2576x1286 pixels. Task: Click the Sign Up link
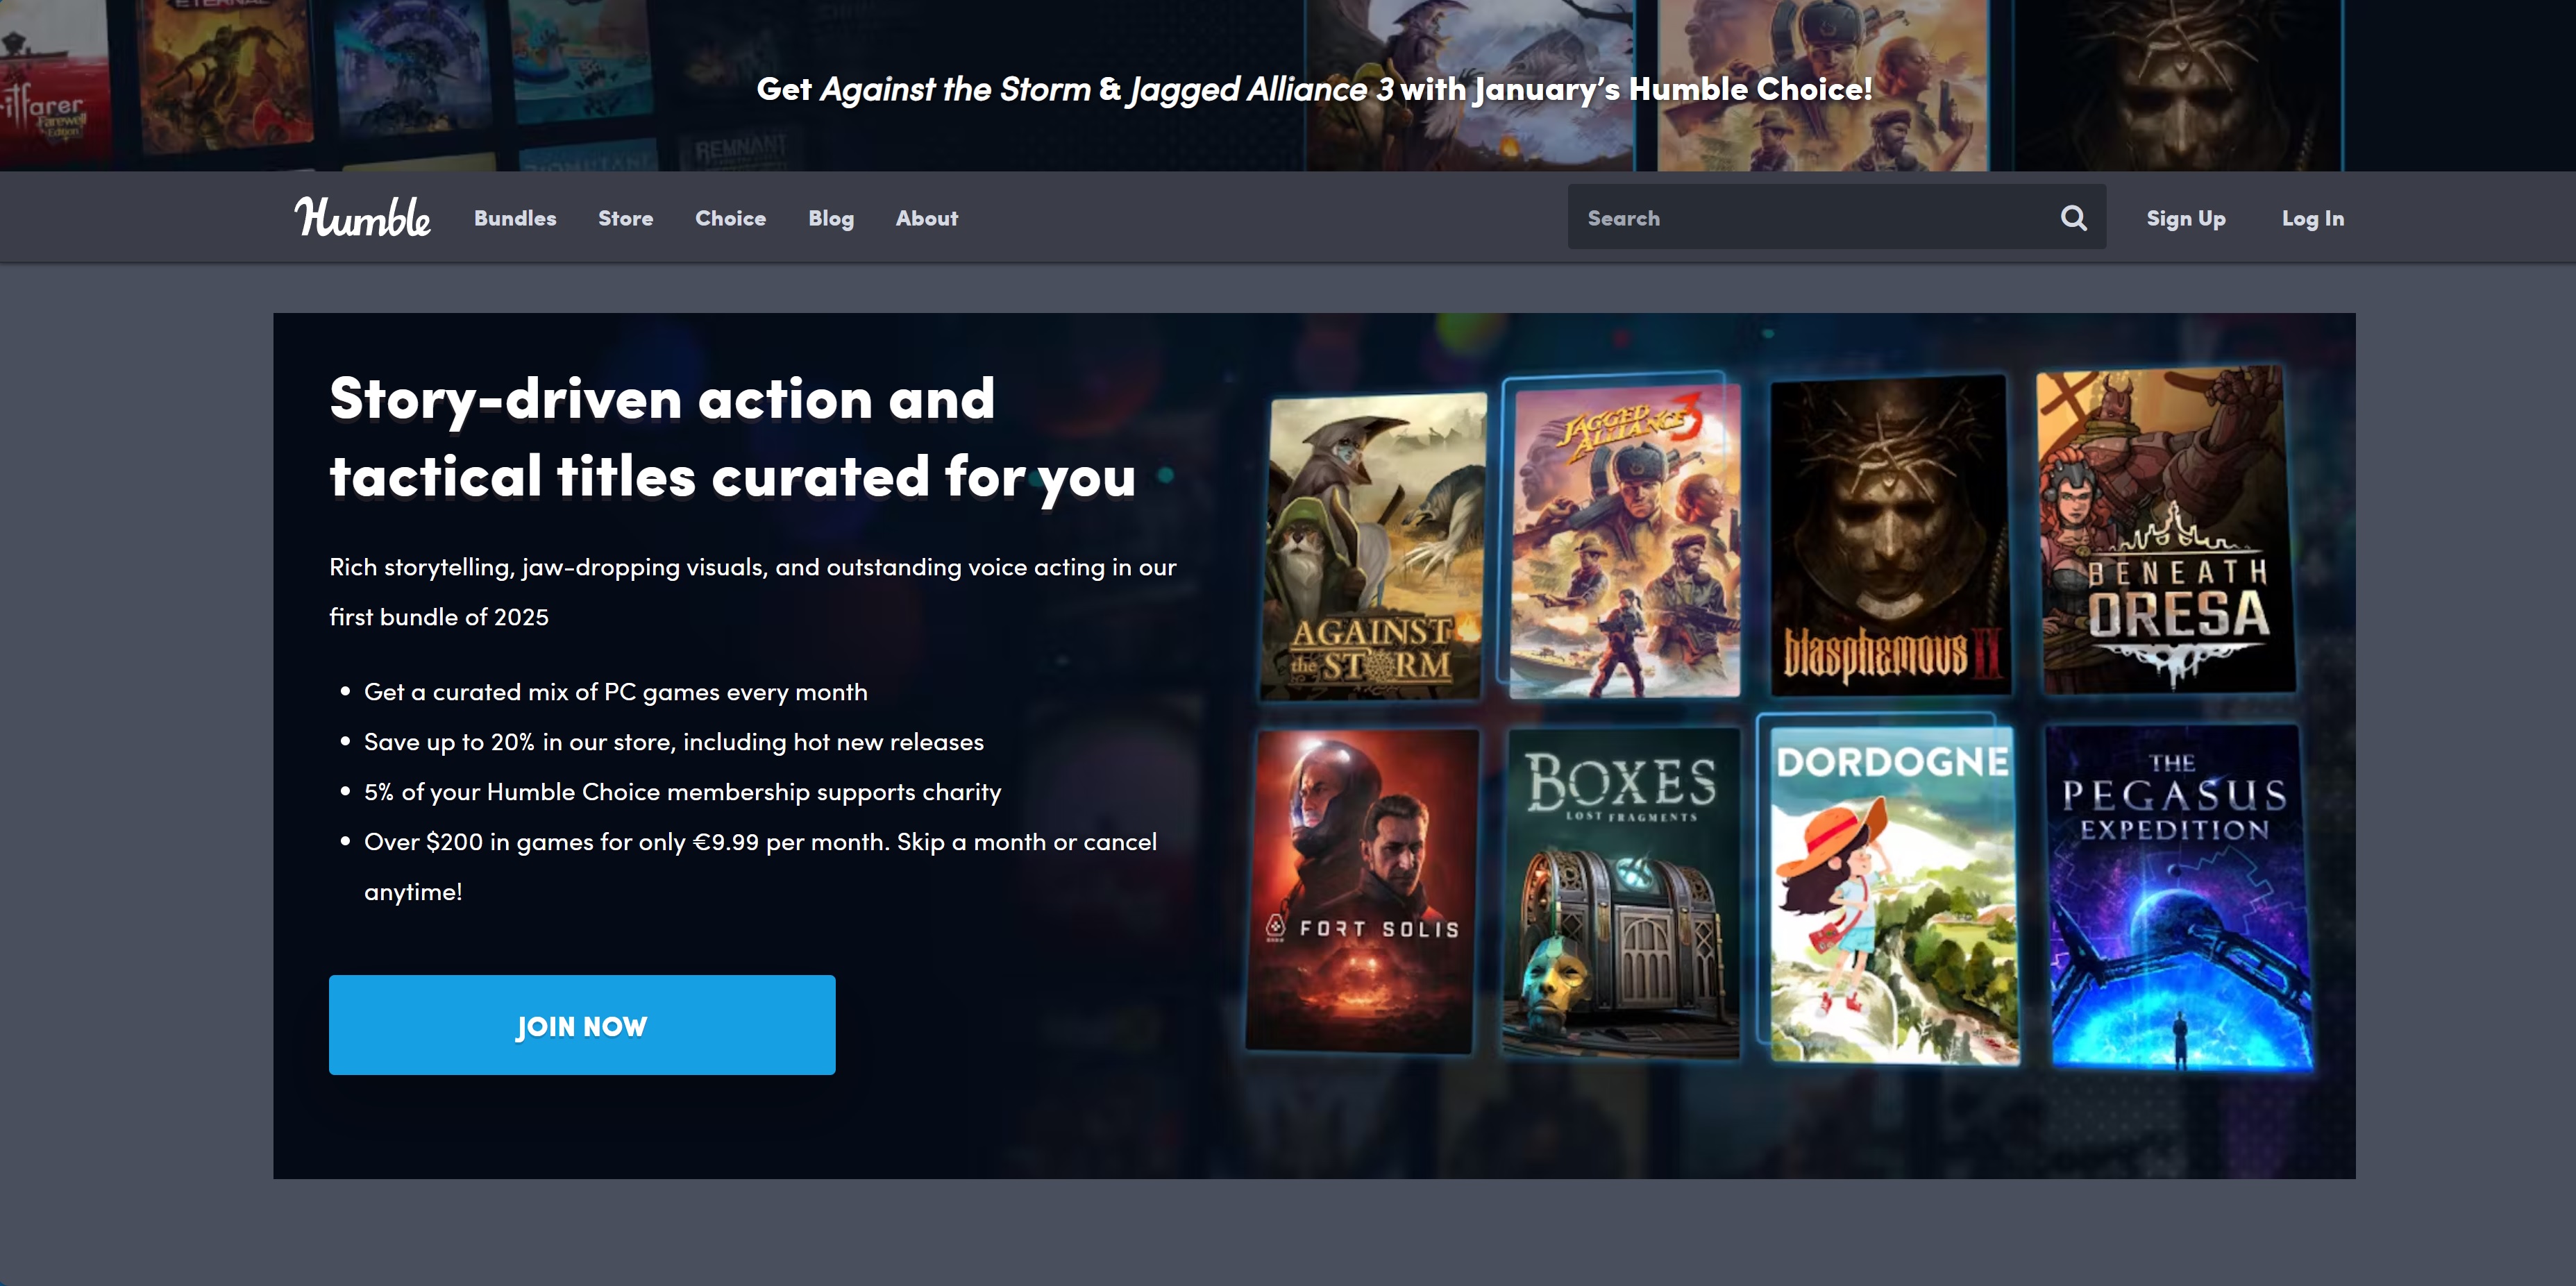click(2185, 218)
